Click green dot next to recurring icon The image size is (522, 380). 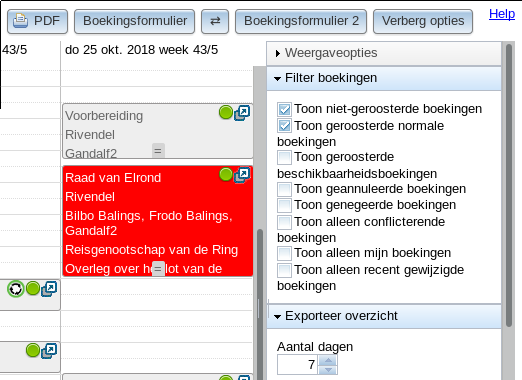[33, 288]
